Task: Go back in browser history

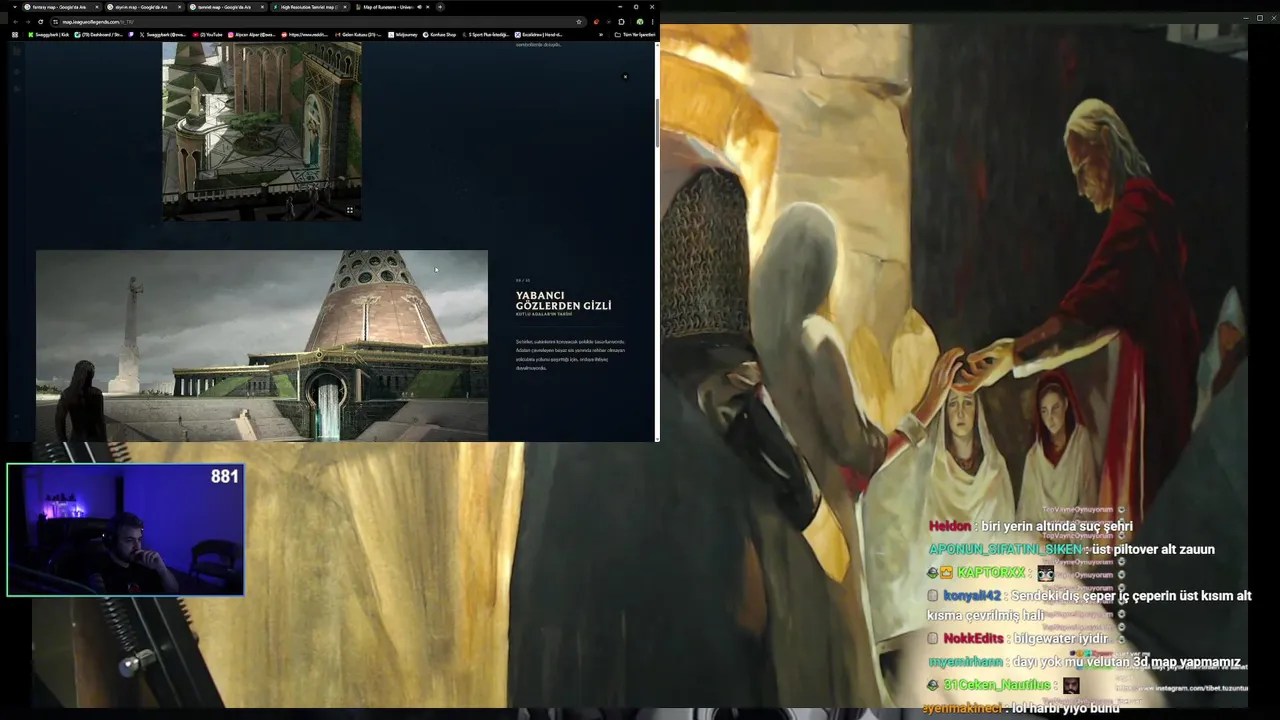Action: tap(15, 22)
